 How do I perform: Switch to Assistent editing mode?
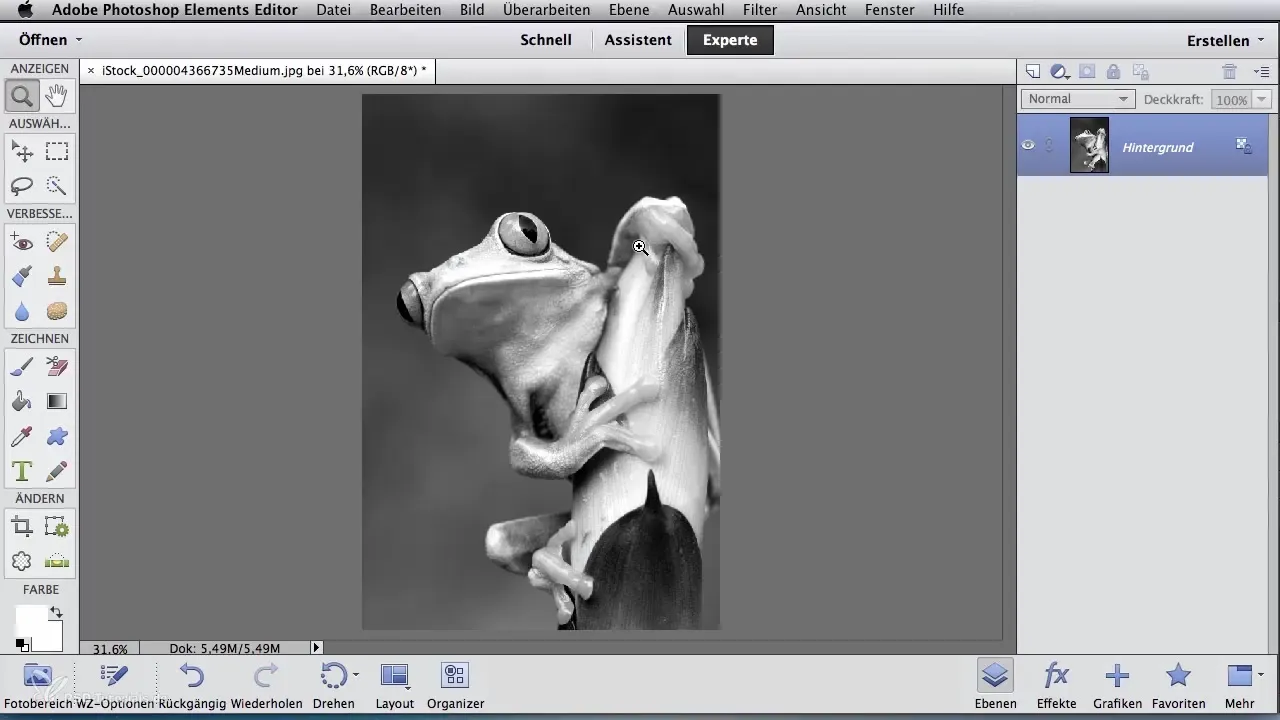638,40
